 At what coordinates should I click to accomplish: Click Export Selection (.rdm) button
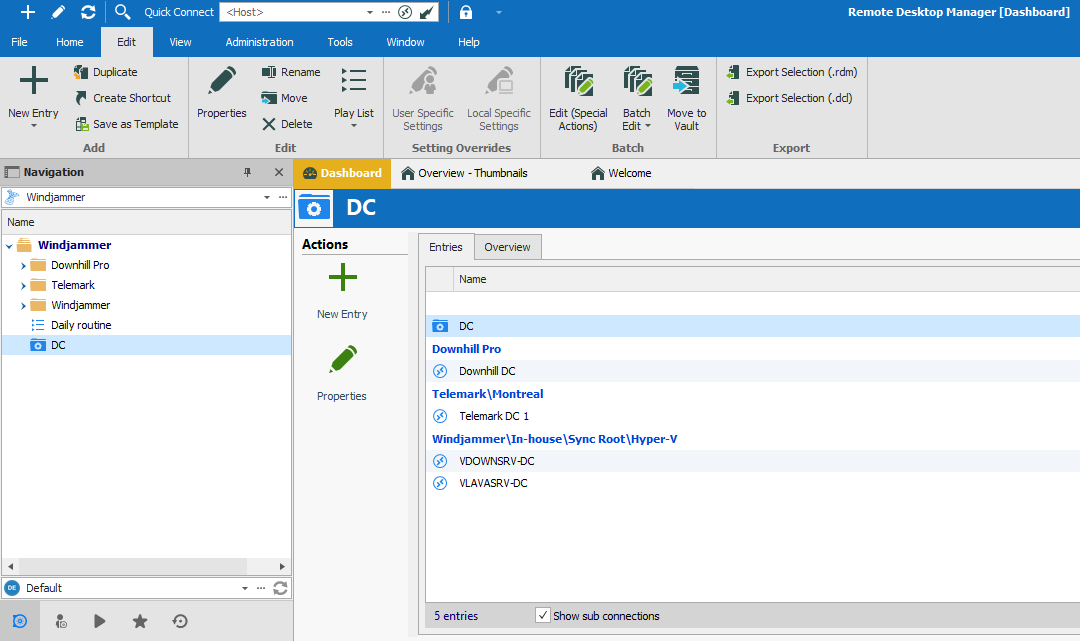click(790, 72)
